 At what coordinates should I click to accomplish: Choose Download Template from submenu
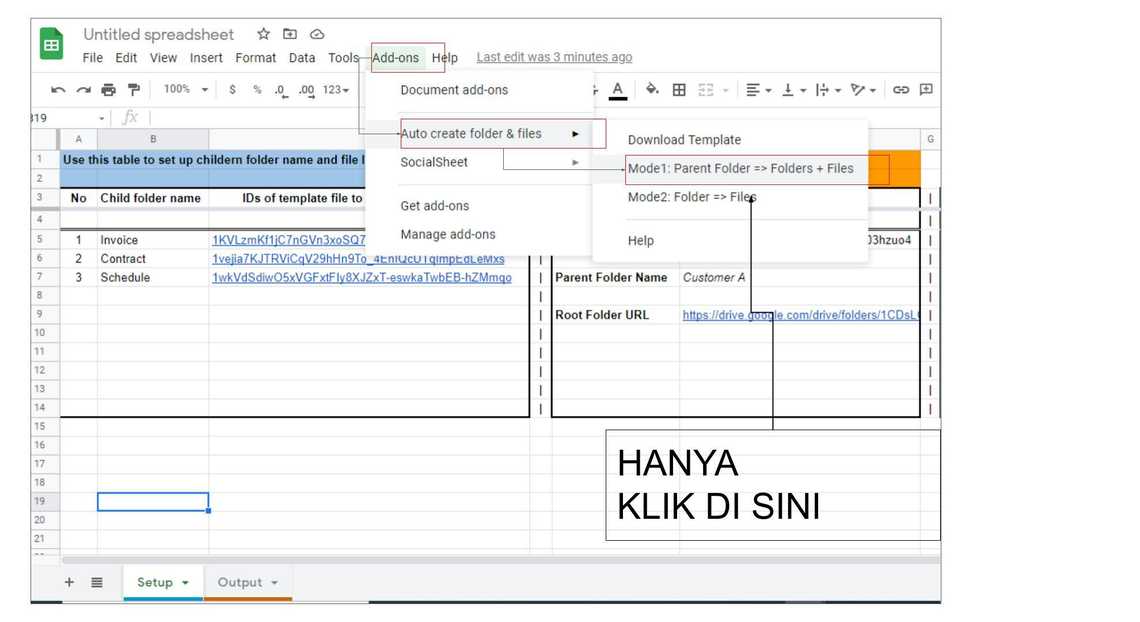point(684,140)
